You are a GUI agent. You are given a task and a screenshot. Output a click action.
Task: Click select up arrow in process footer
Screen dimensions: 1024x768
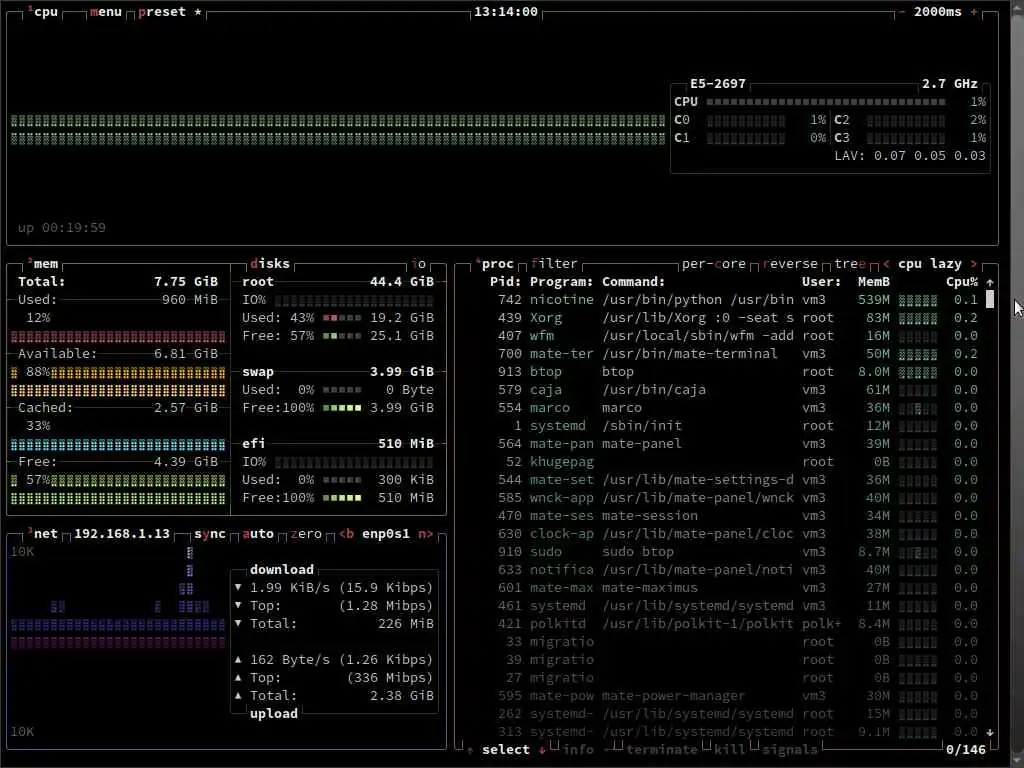tap(470, 750)
